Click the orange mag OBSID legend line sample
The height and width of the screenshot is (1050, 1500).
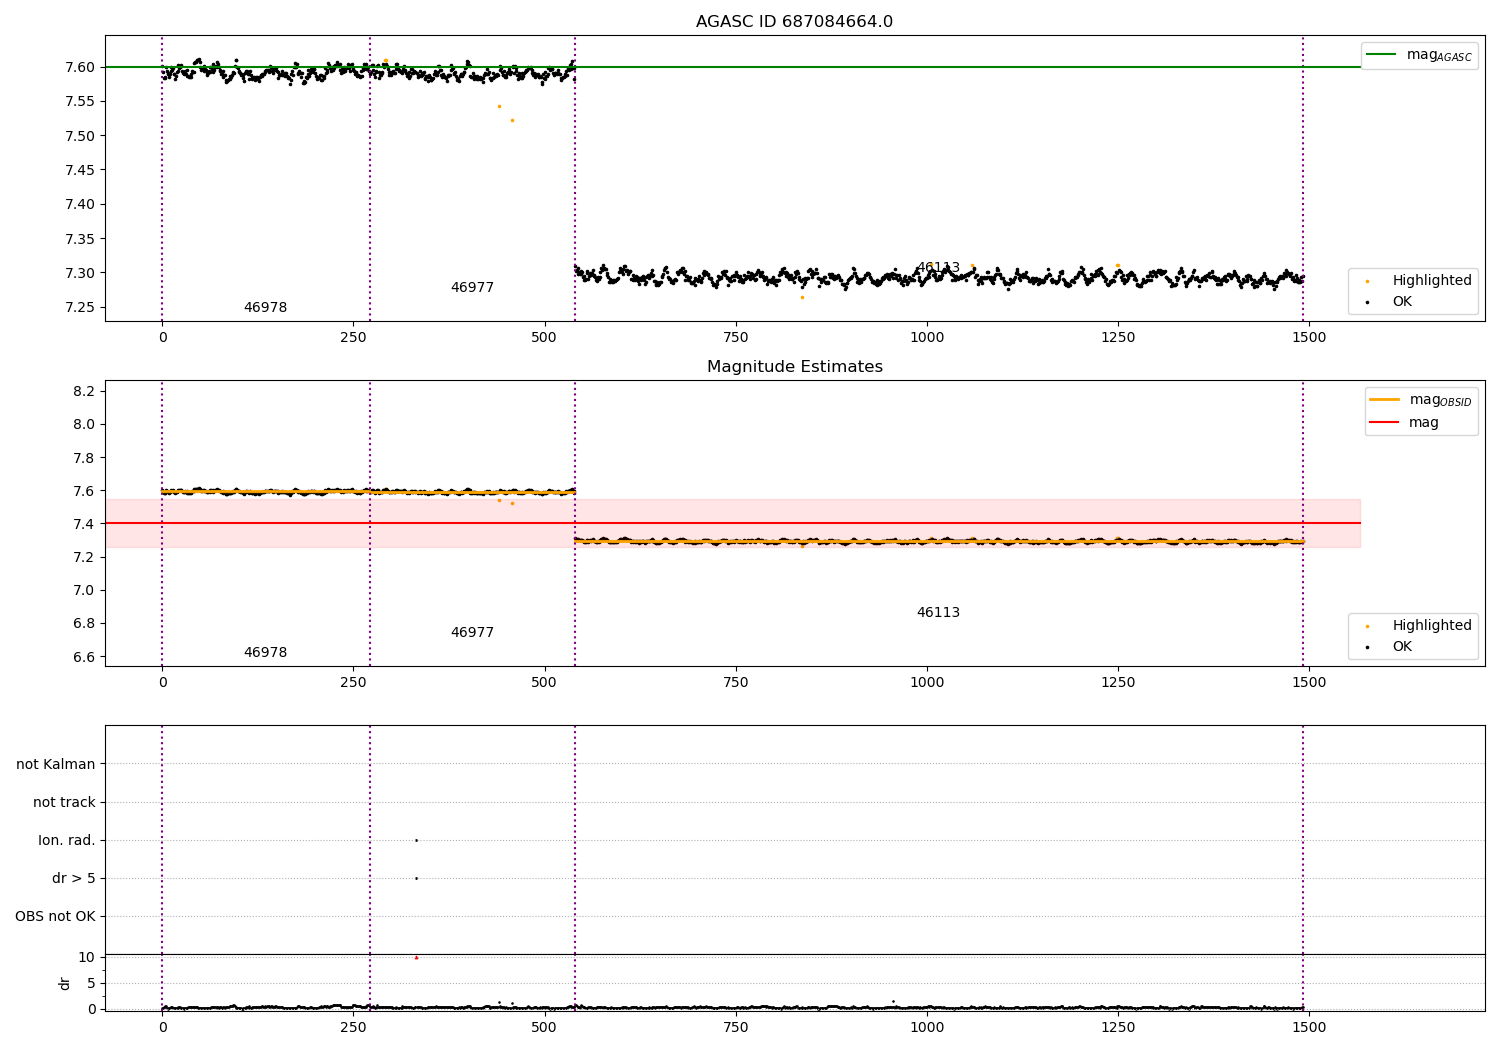click(x=1384, y=399)
